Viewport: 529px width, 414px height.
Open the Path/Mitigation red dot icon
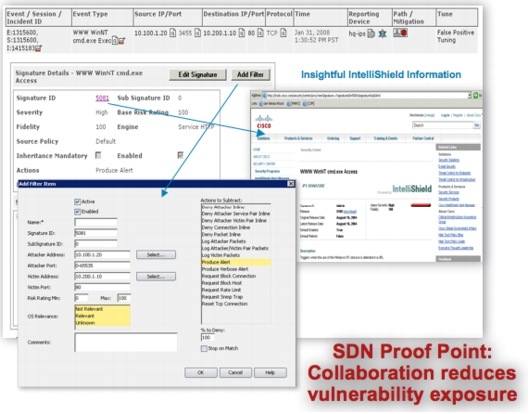(x=404, y=33)
